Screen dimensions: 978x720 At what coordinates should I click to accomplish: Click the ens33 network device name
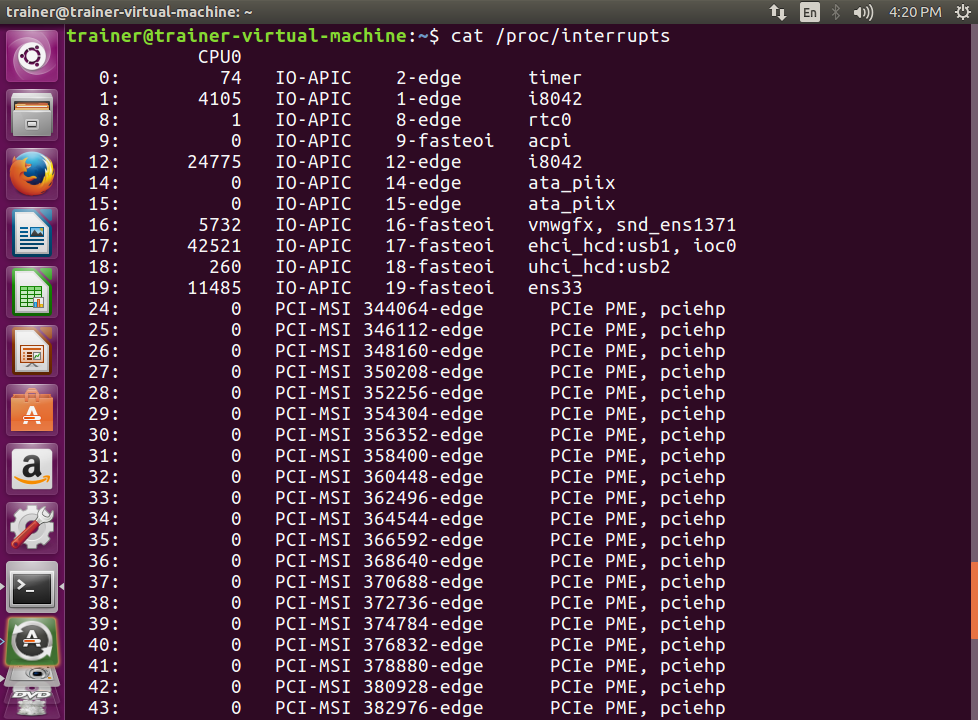(x=554, y=288)
